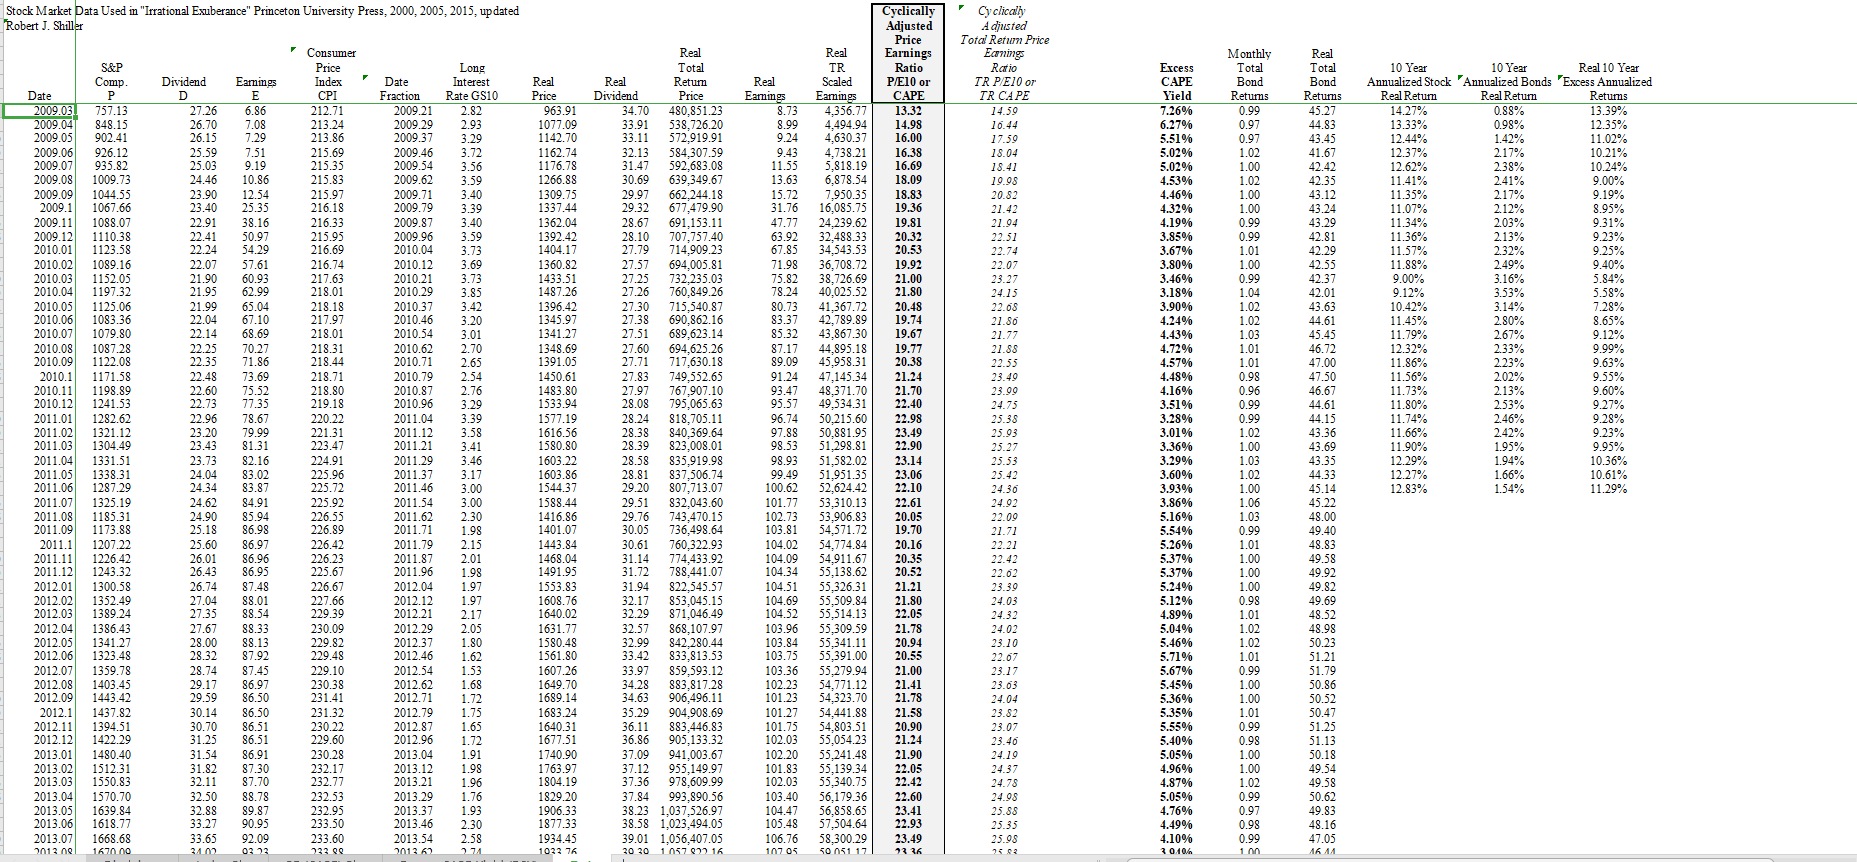Select the "Consumer Price Index CPI" header
The width and height of the screenshot is (1857, 862).
click(x=330, y=75)
